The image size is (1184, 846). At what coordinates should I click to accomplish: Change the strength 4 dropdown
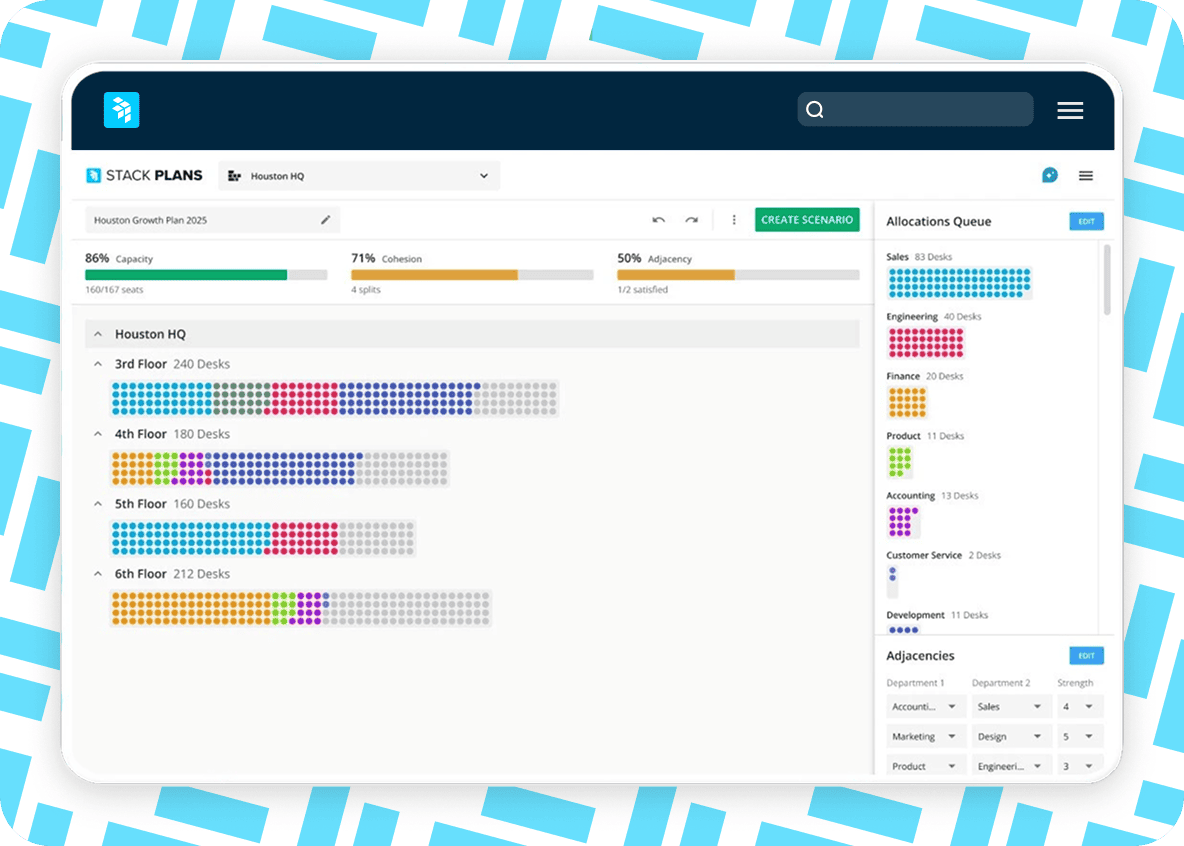(x=1080, y=707)
